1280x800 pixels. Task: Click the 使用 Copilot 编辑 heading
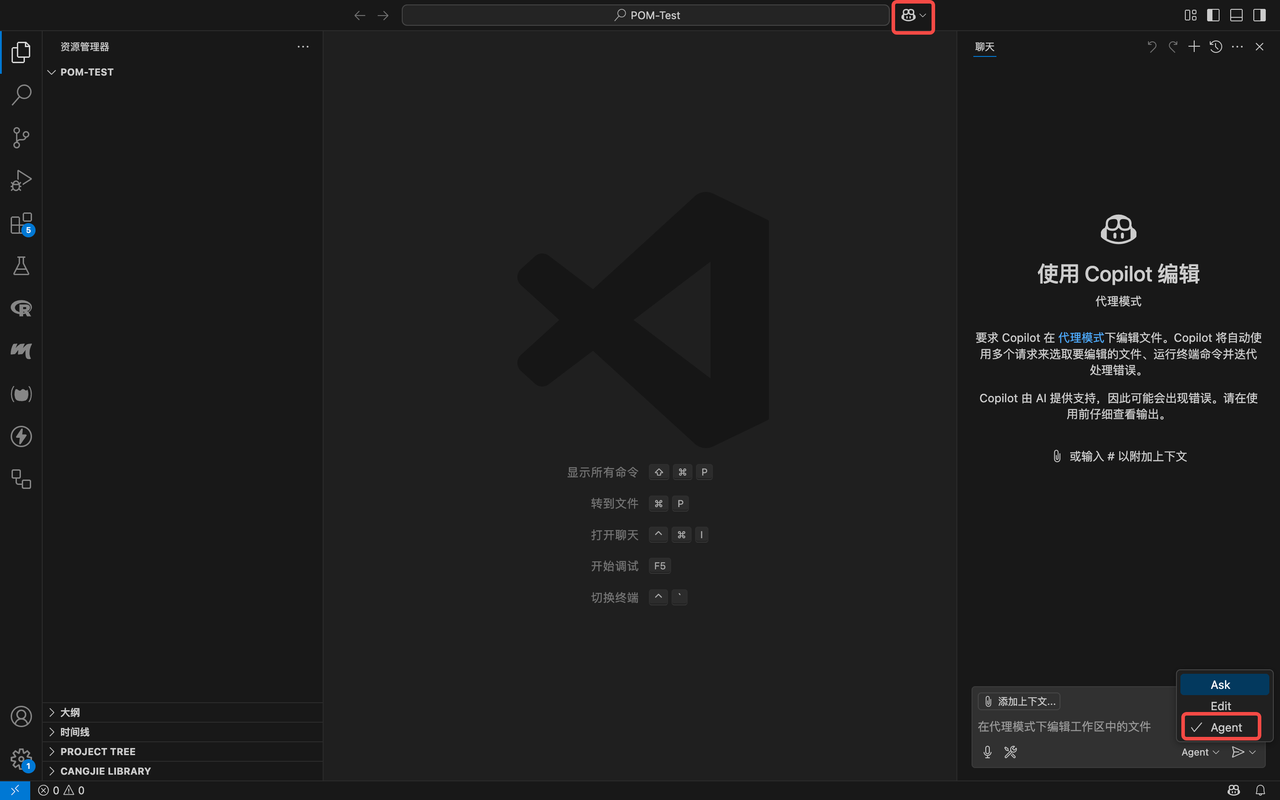pyautogui.click(x=1118, y=274)
